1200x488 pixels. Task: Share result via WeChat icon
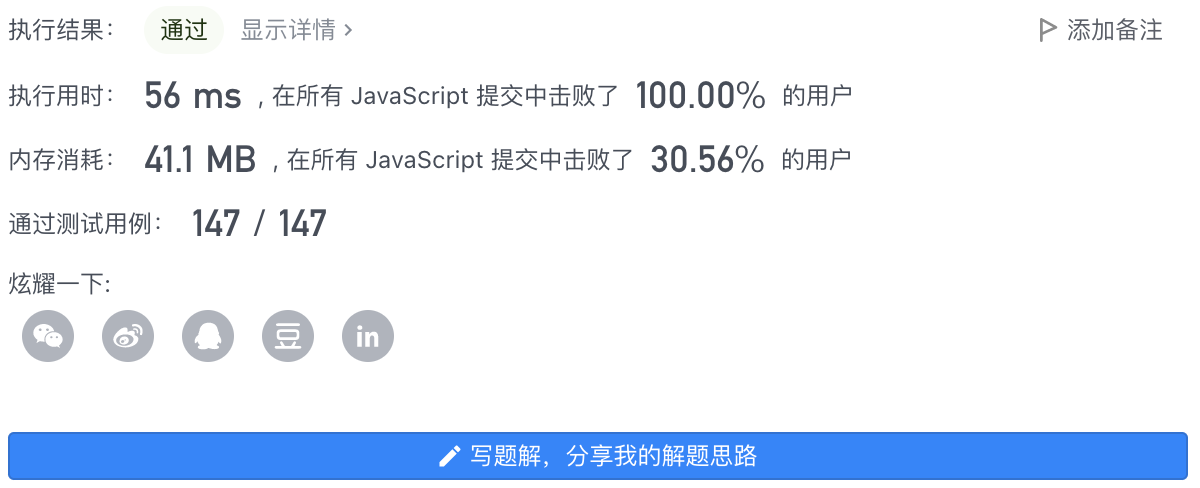(x=48, y=336)
